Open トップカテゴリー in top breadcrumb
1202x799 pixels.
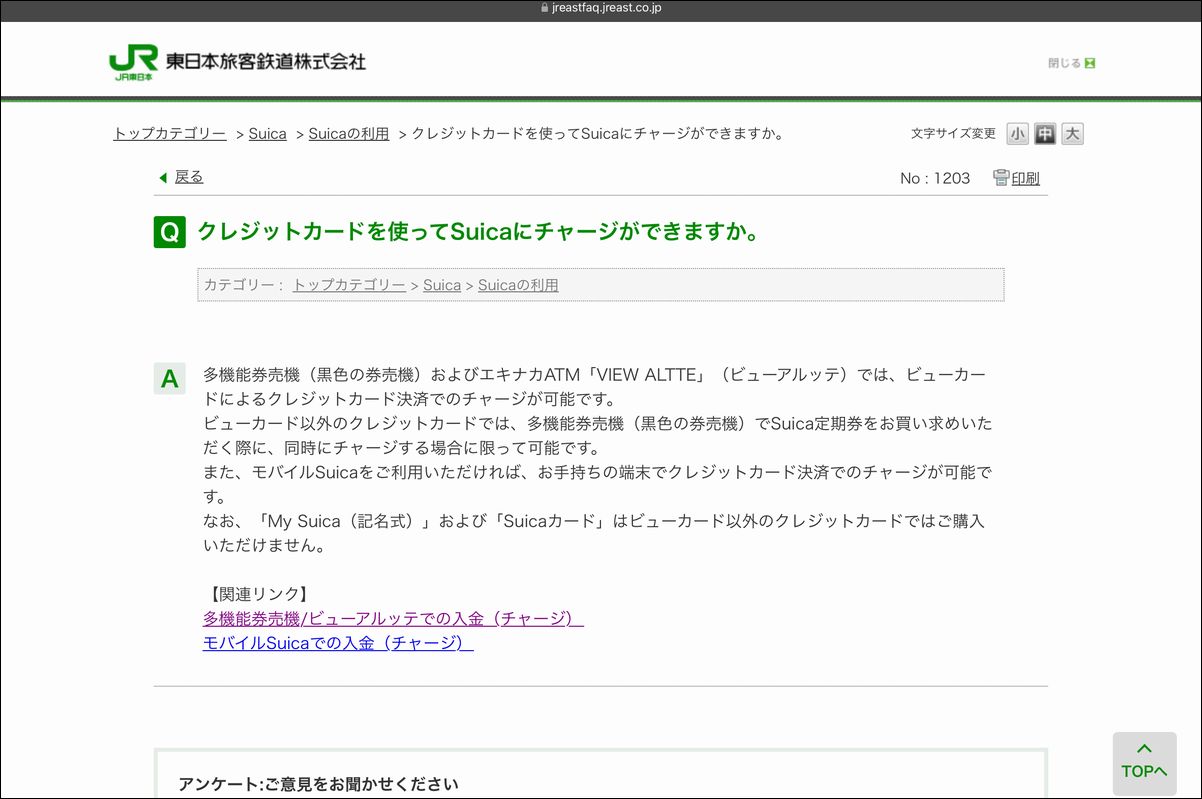(x=169, y=134)
